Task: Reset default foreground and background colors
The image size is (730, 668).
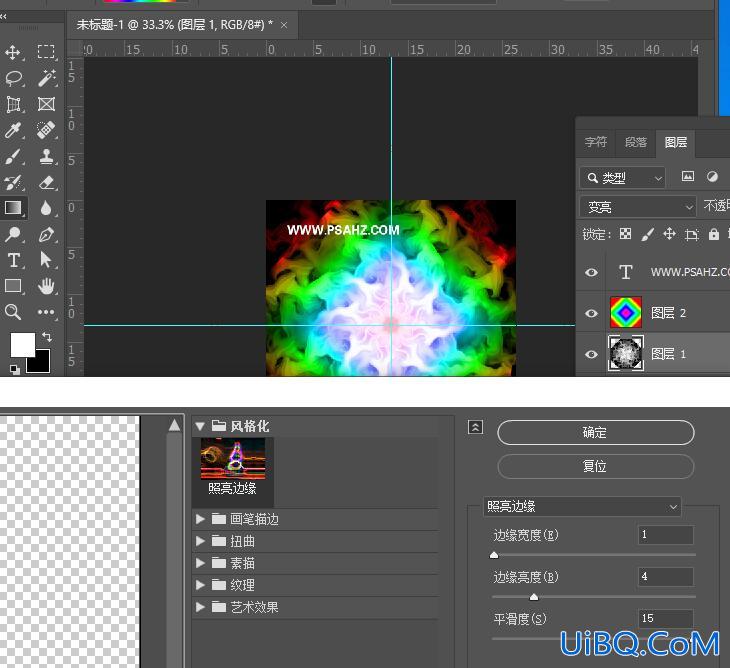Action: (14, 369)
